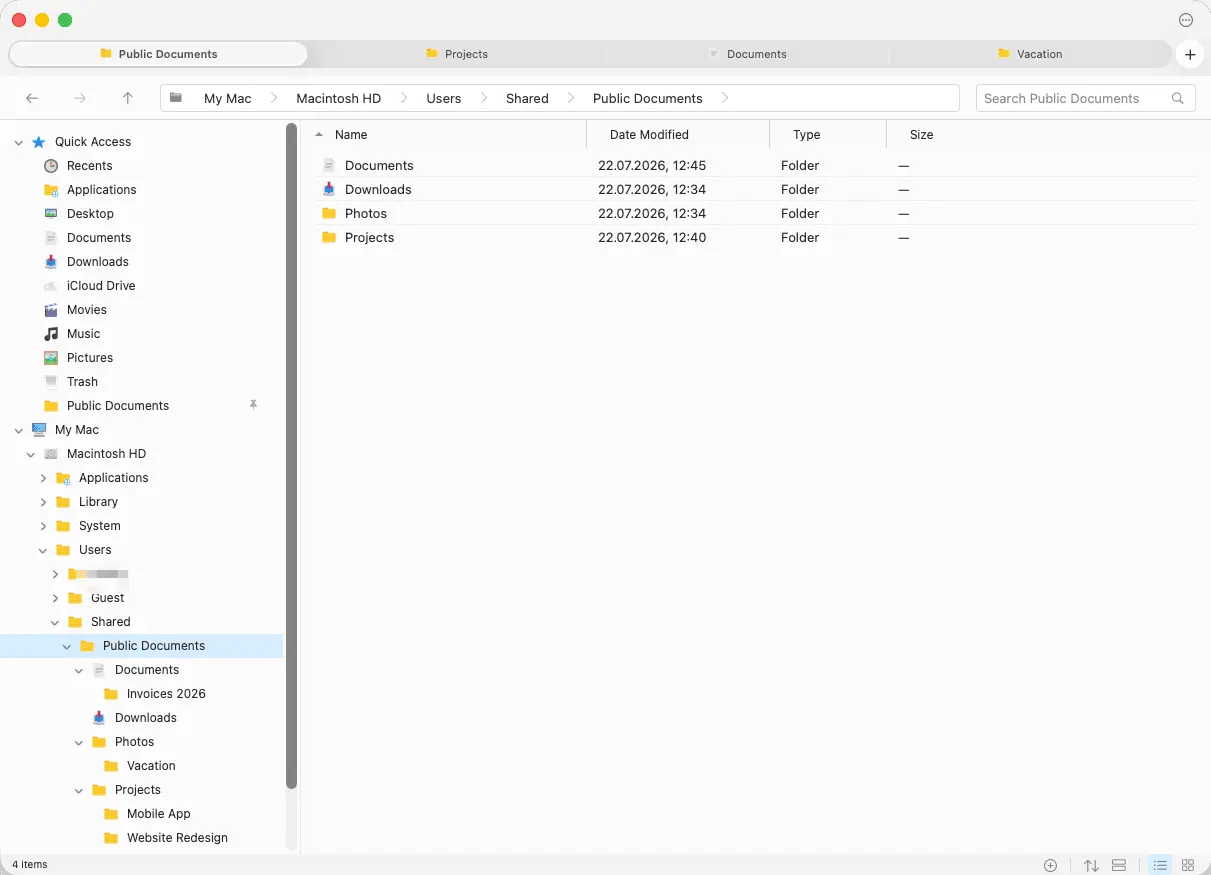The height and width of the screenshot is (875, 1211).
Task: Sort by the Size column header
Action: 922,134
